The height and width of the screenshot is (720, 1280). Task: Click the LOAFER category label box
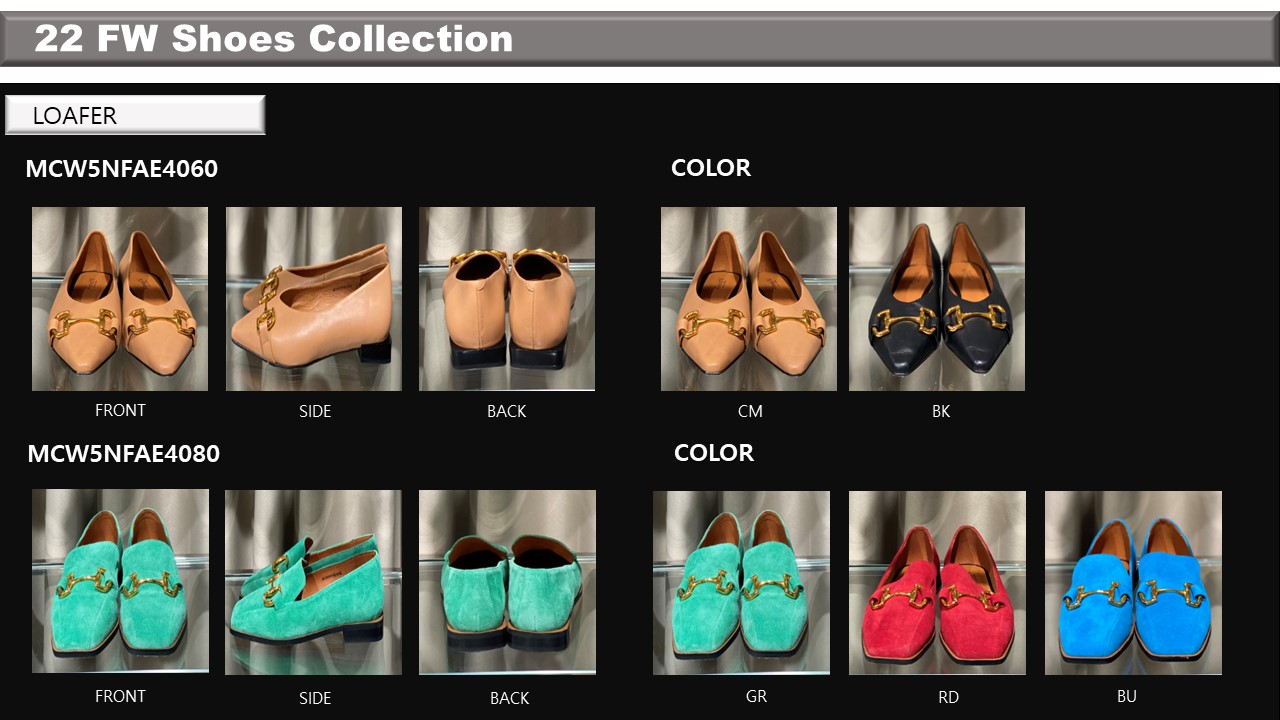[x=135, y=115]
